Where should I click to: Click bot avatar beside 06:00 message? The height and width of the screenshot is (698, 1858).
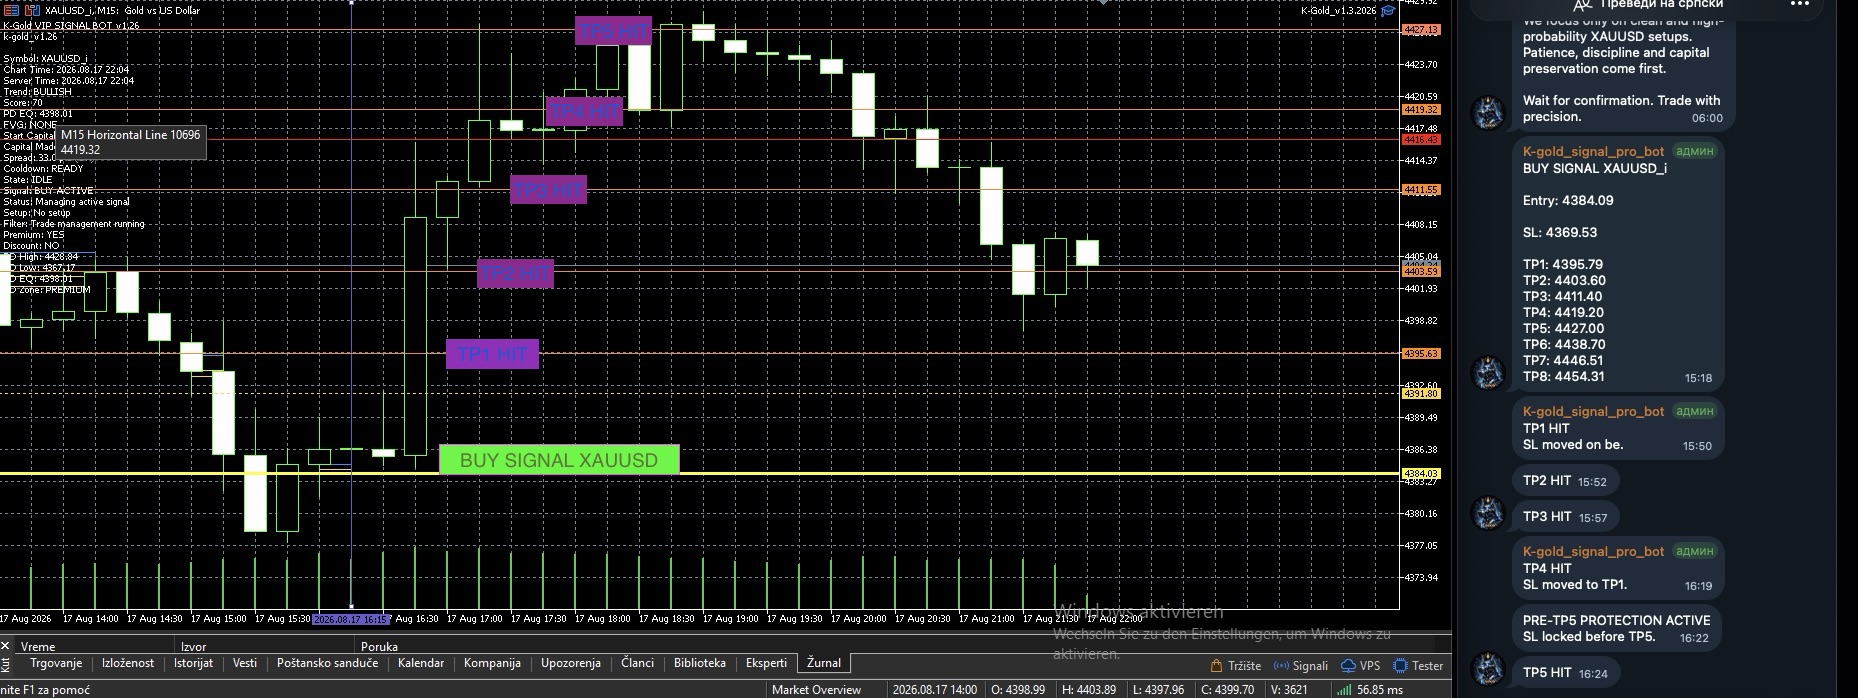coord(1489,112)
